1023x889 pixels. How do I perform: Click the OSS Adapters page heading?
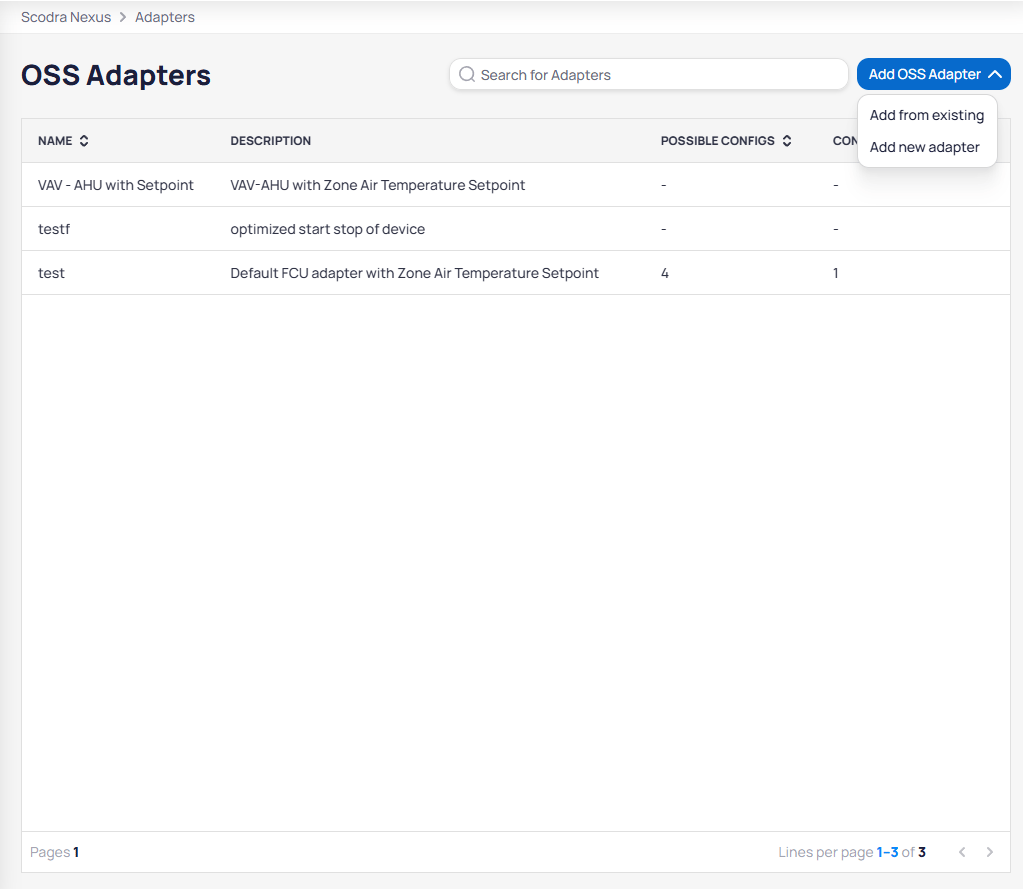tap(115, 75)
